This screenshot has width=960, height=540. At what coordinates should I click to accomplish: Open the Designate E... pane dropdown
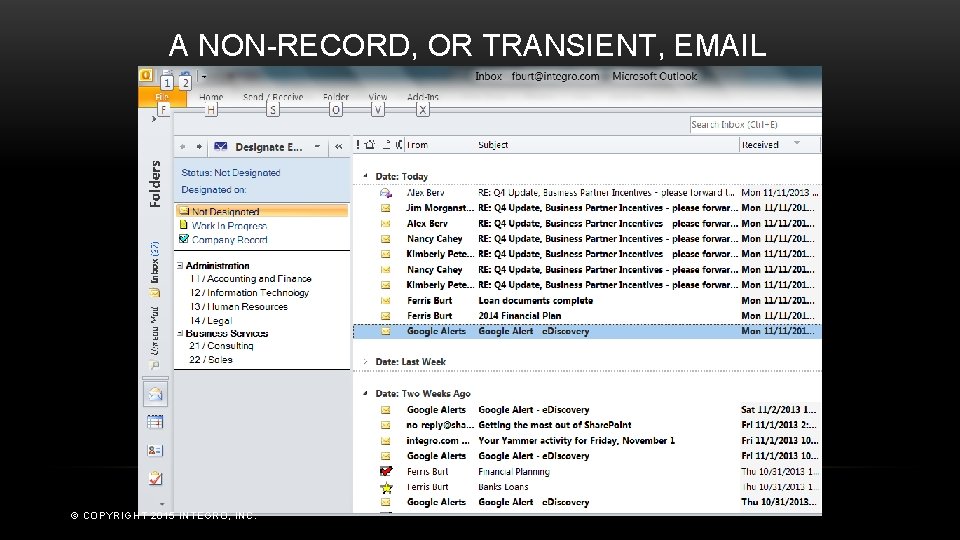[x=317, y=147]
